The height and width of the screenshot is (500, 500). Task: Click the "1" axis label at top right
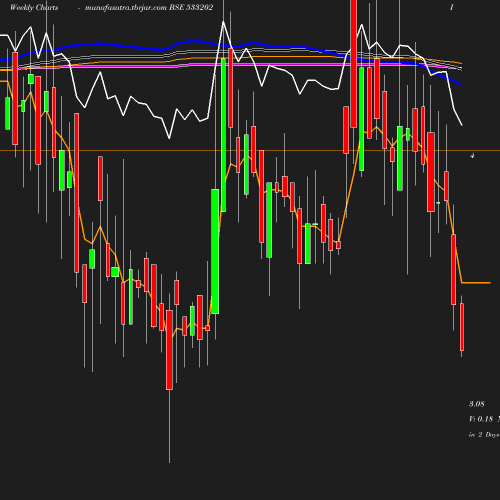(x=452, y=7)
